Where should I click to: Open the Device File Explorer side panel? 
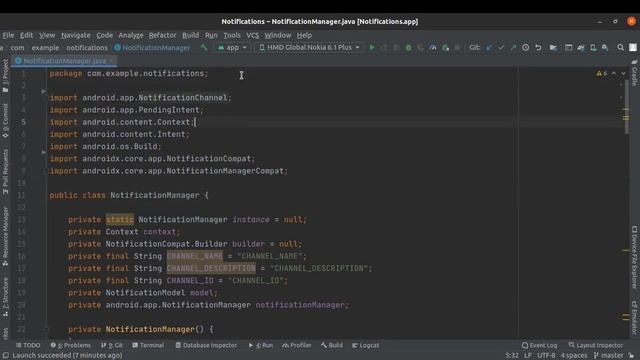pos(635,258)
